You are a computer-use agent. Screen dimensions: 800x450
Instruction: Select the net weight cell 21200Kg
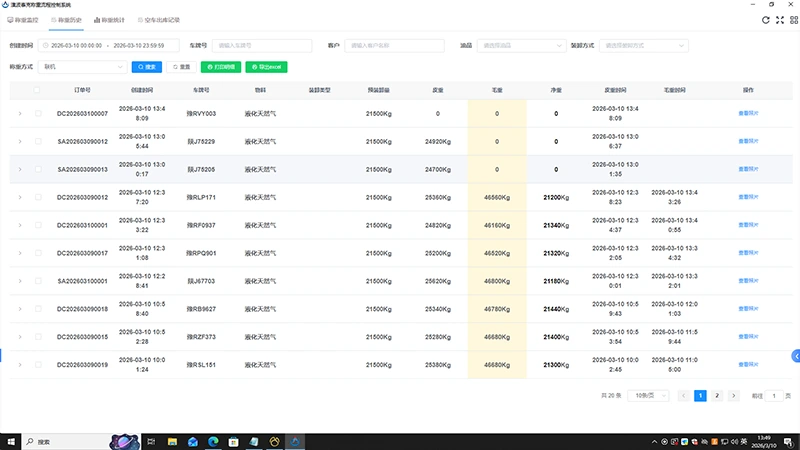pyautogui.click(x=556, y=197)
